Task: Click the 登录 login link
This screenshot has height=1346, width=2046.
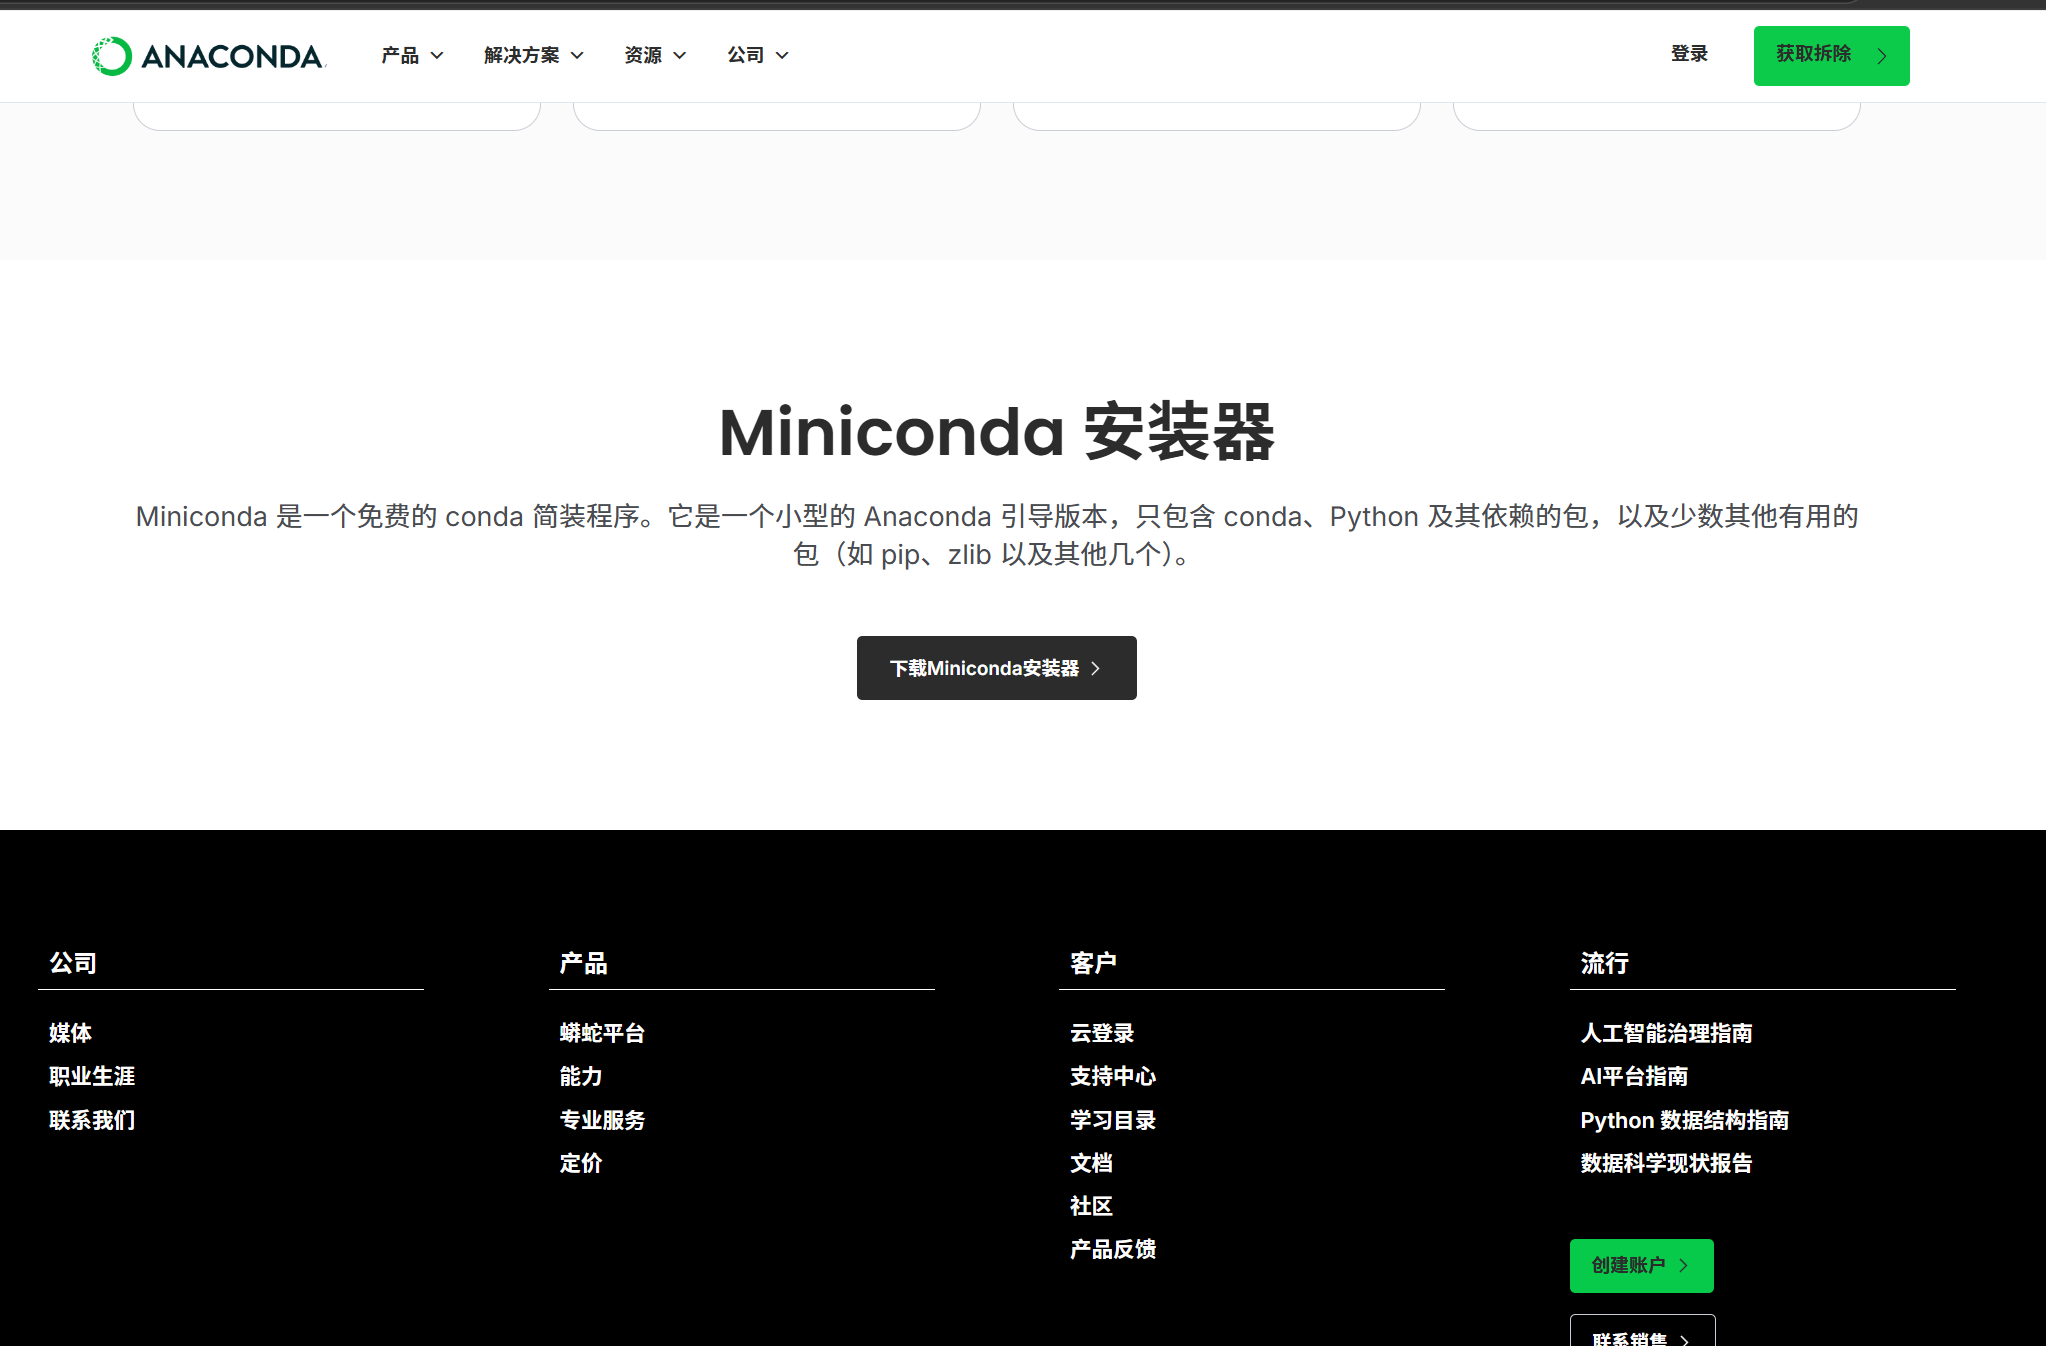Action: [1689, 54]
